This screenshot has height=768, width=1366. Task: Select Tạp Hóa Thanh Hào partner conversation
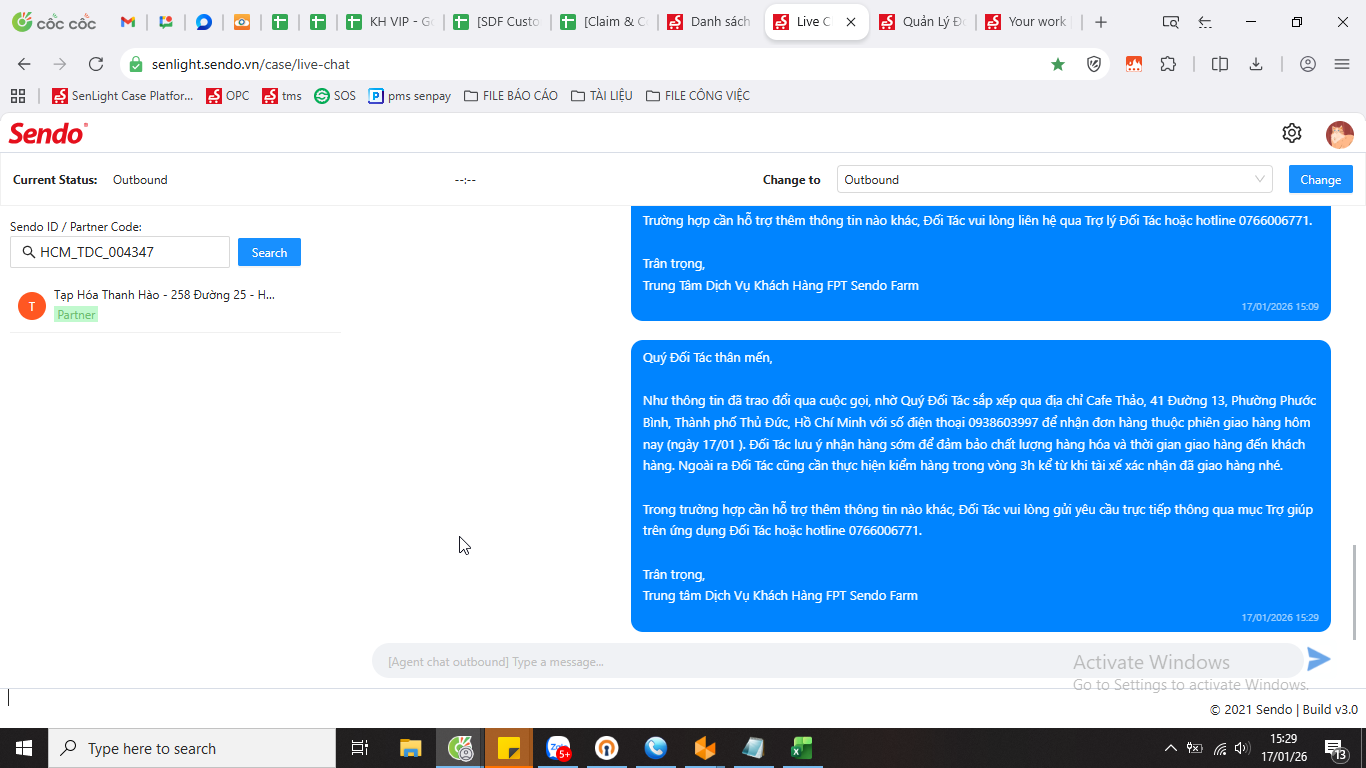pos(175,305)
